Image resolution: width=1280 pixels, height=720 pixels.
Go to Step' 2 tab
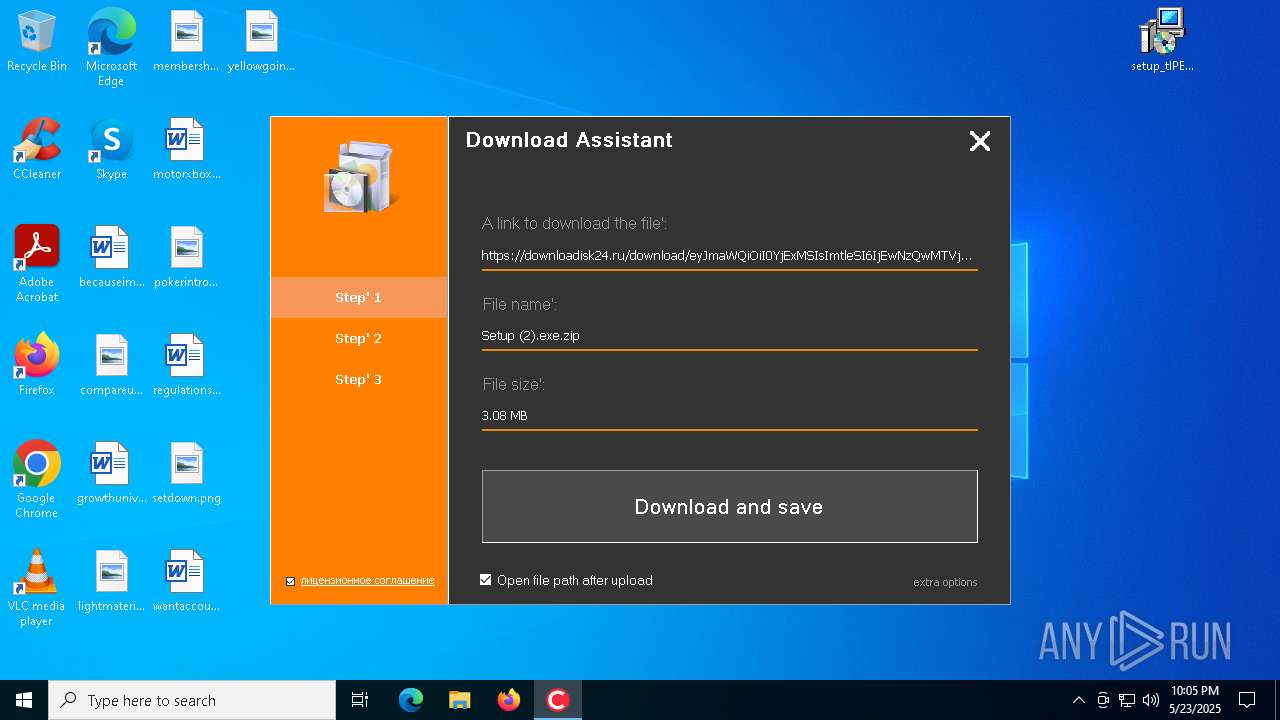[x=359, y=338]
